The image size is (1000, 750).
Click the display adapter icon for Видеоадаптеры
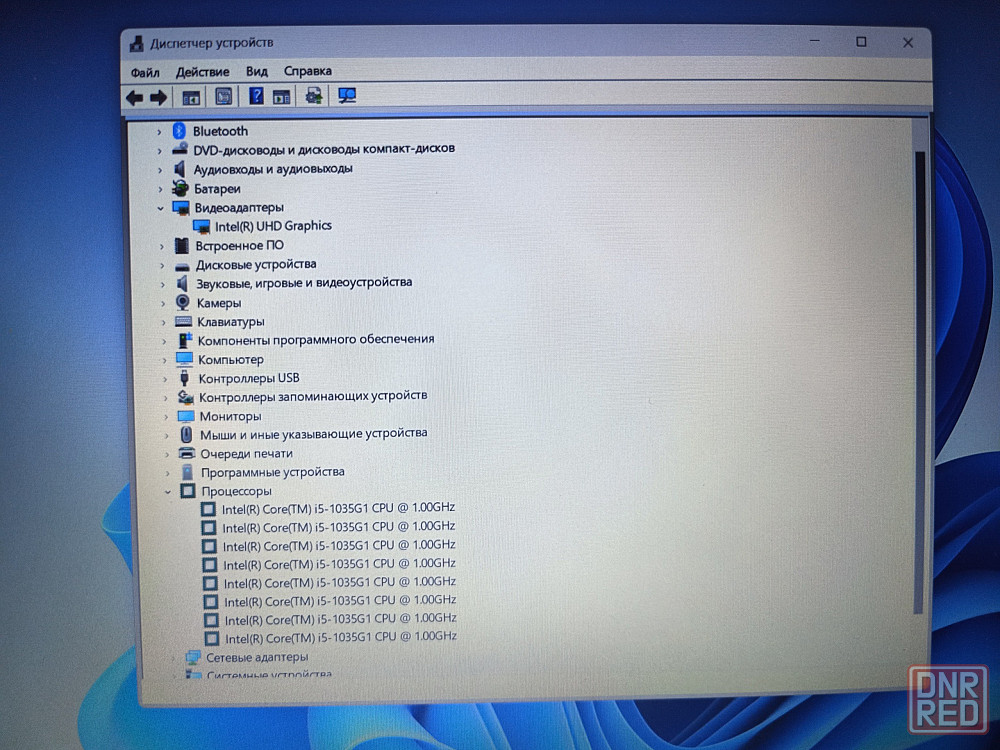click(x=181, y=208)
